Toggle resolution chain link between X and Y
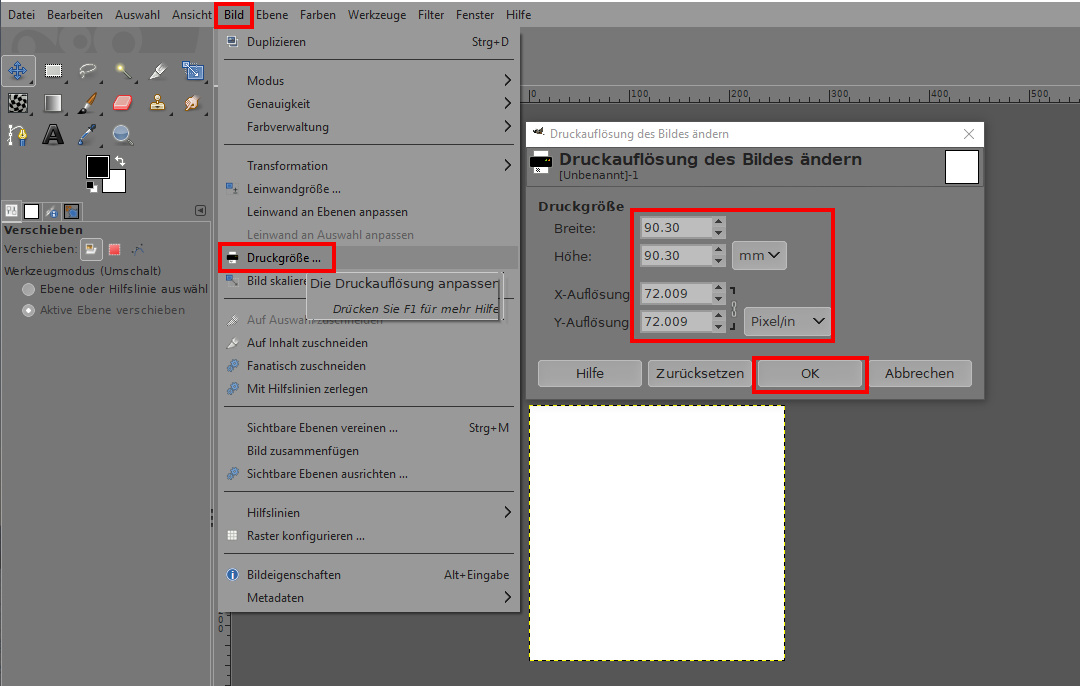This screenshot has height=686, width=1080. click(734, 308)
